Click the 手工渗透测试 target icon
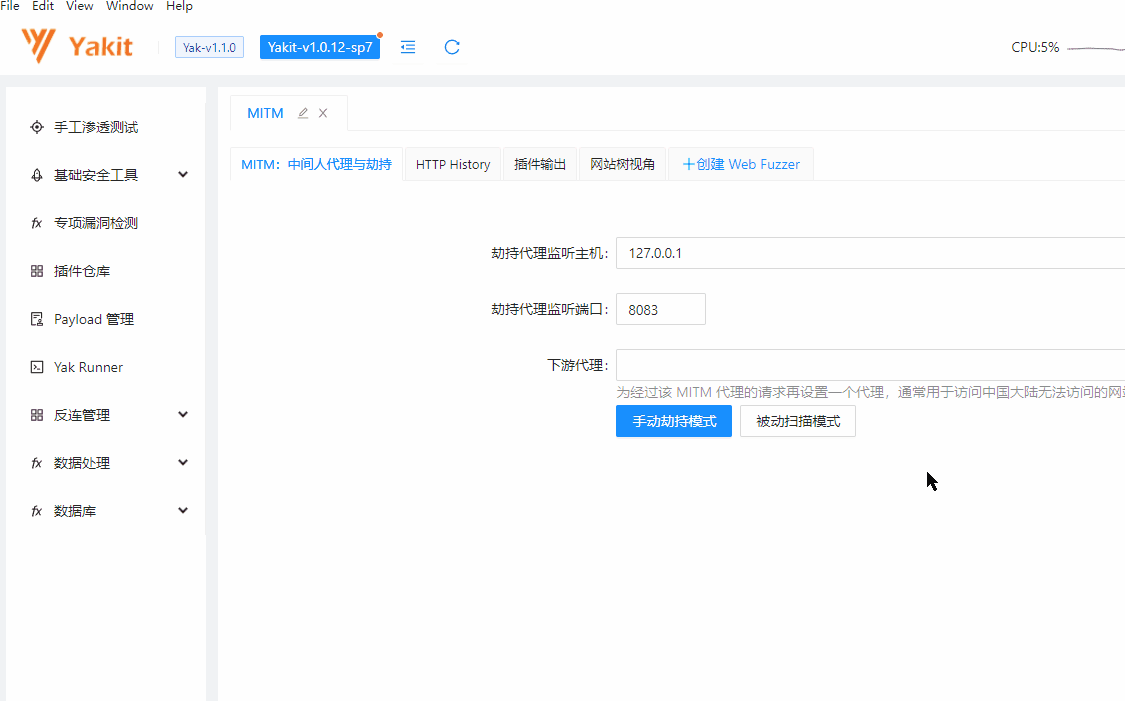Viewport: 1125px width, 701px height. coord(37,127)
